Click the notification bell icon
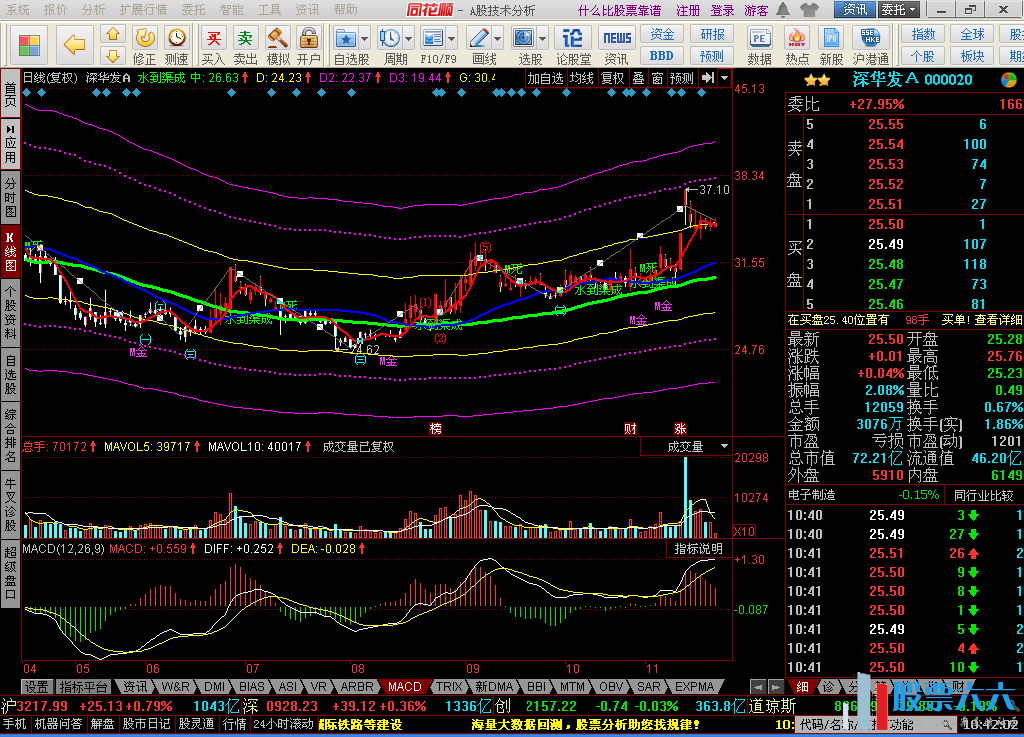Image resolution: width=1024 pixels, height=737 pixels. [783, 10]
